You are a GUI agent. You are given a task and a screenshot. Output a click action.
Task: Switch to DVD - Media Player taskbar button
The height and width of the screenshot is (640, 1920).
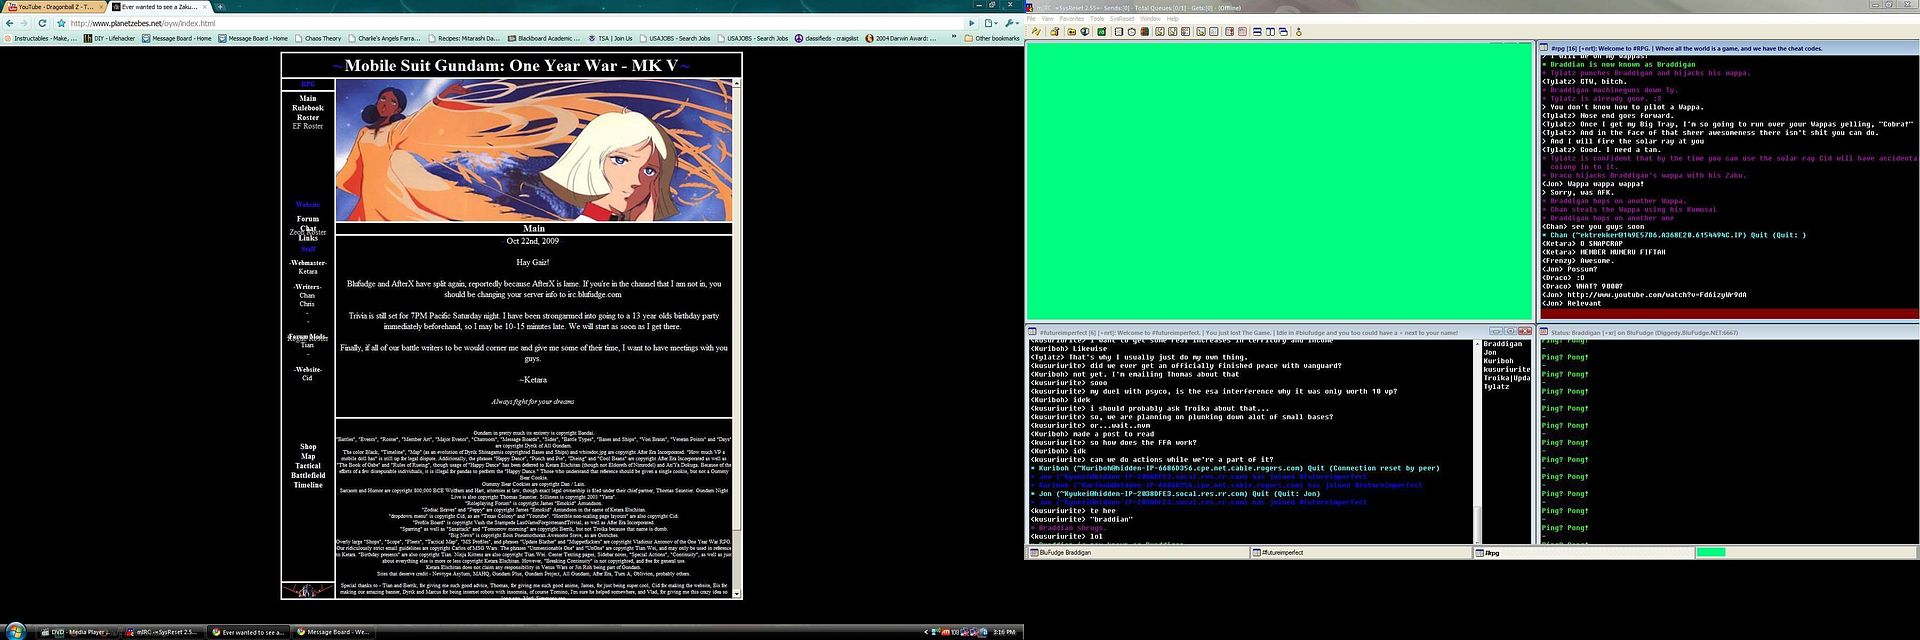(76, 632)
